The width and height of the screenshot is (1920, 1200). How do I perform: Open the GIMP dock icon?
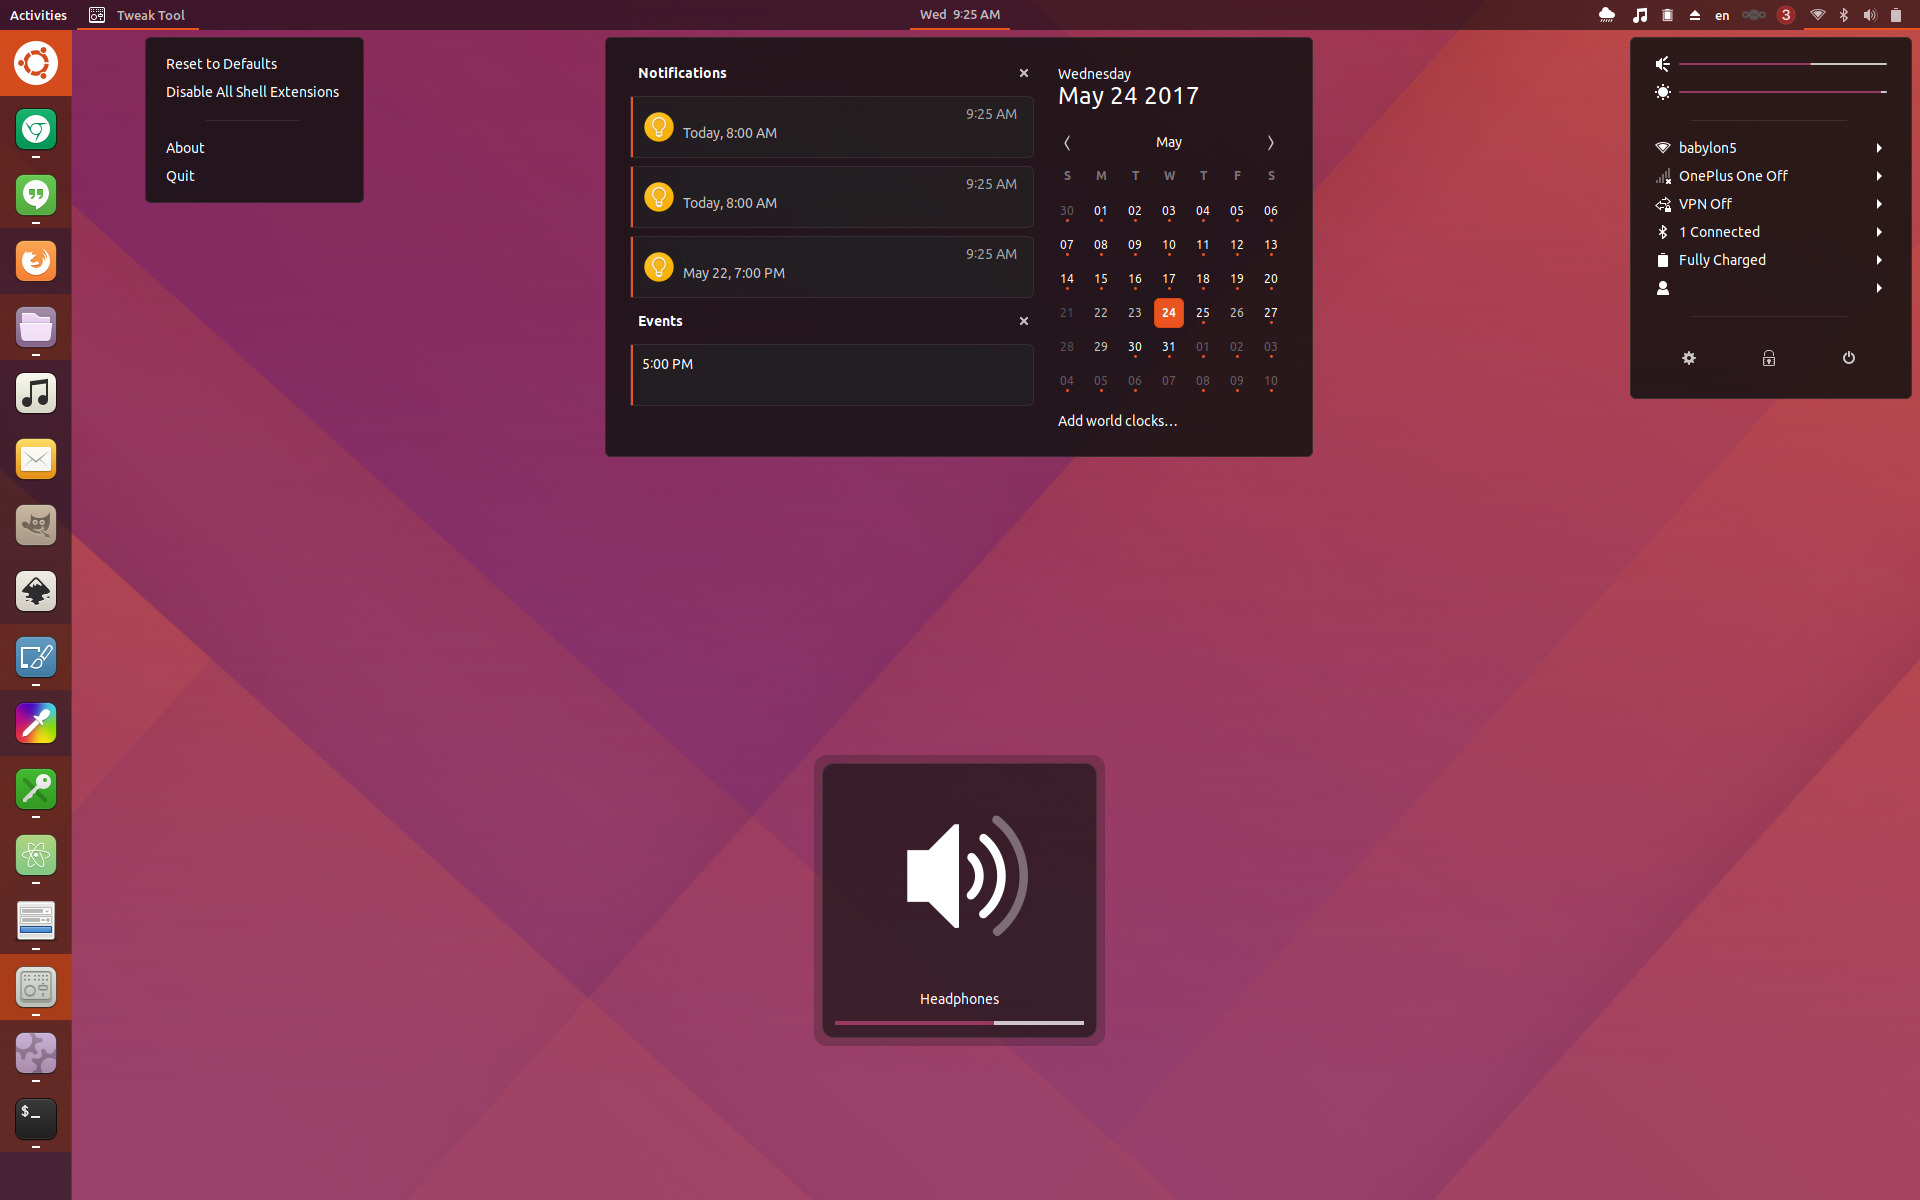coord(36,525)
